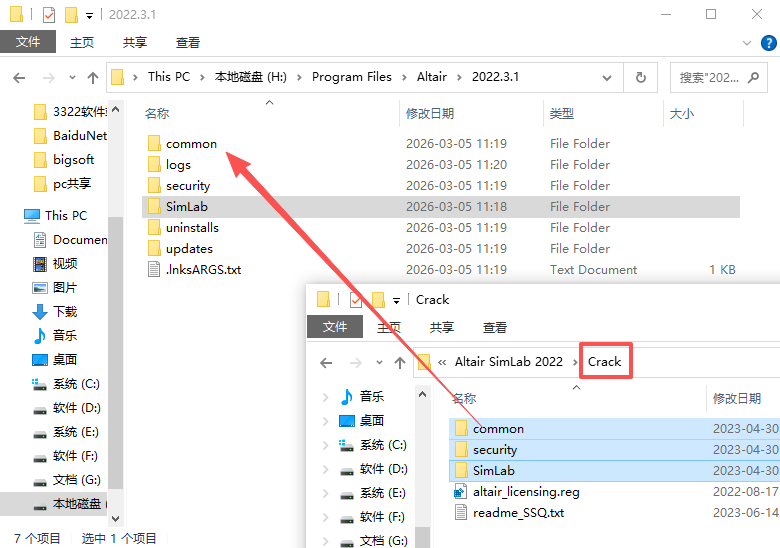780x548 pixels.
Task: Click the properties checkmark quick access icon
Action: click(49, 15)
